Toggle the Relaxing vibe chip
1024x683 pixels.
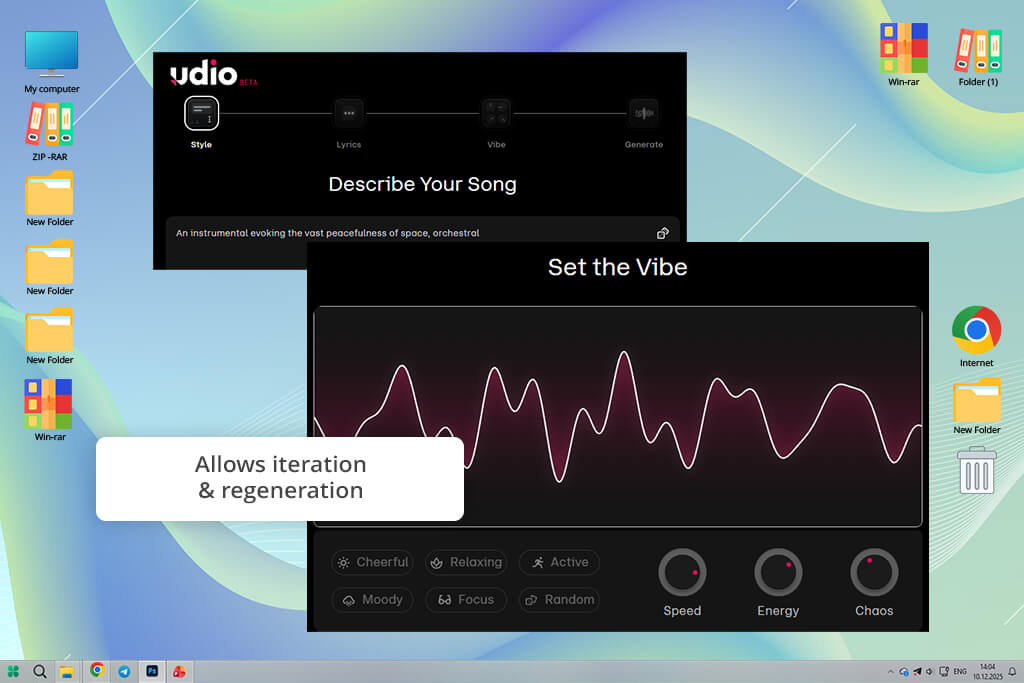466,562
